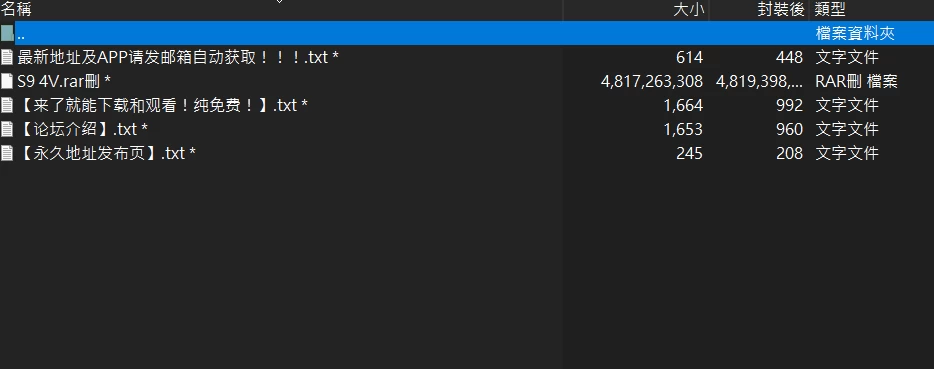
Task: Click the icon beside 来了就能下载和观看 txt
Action: 7,106
